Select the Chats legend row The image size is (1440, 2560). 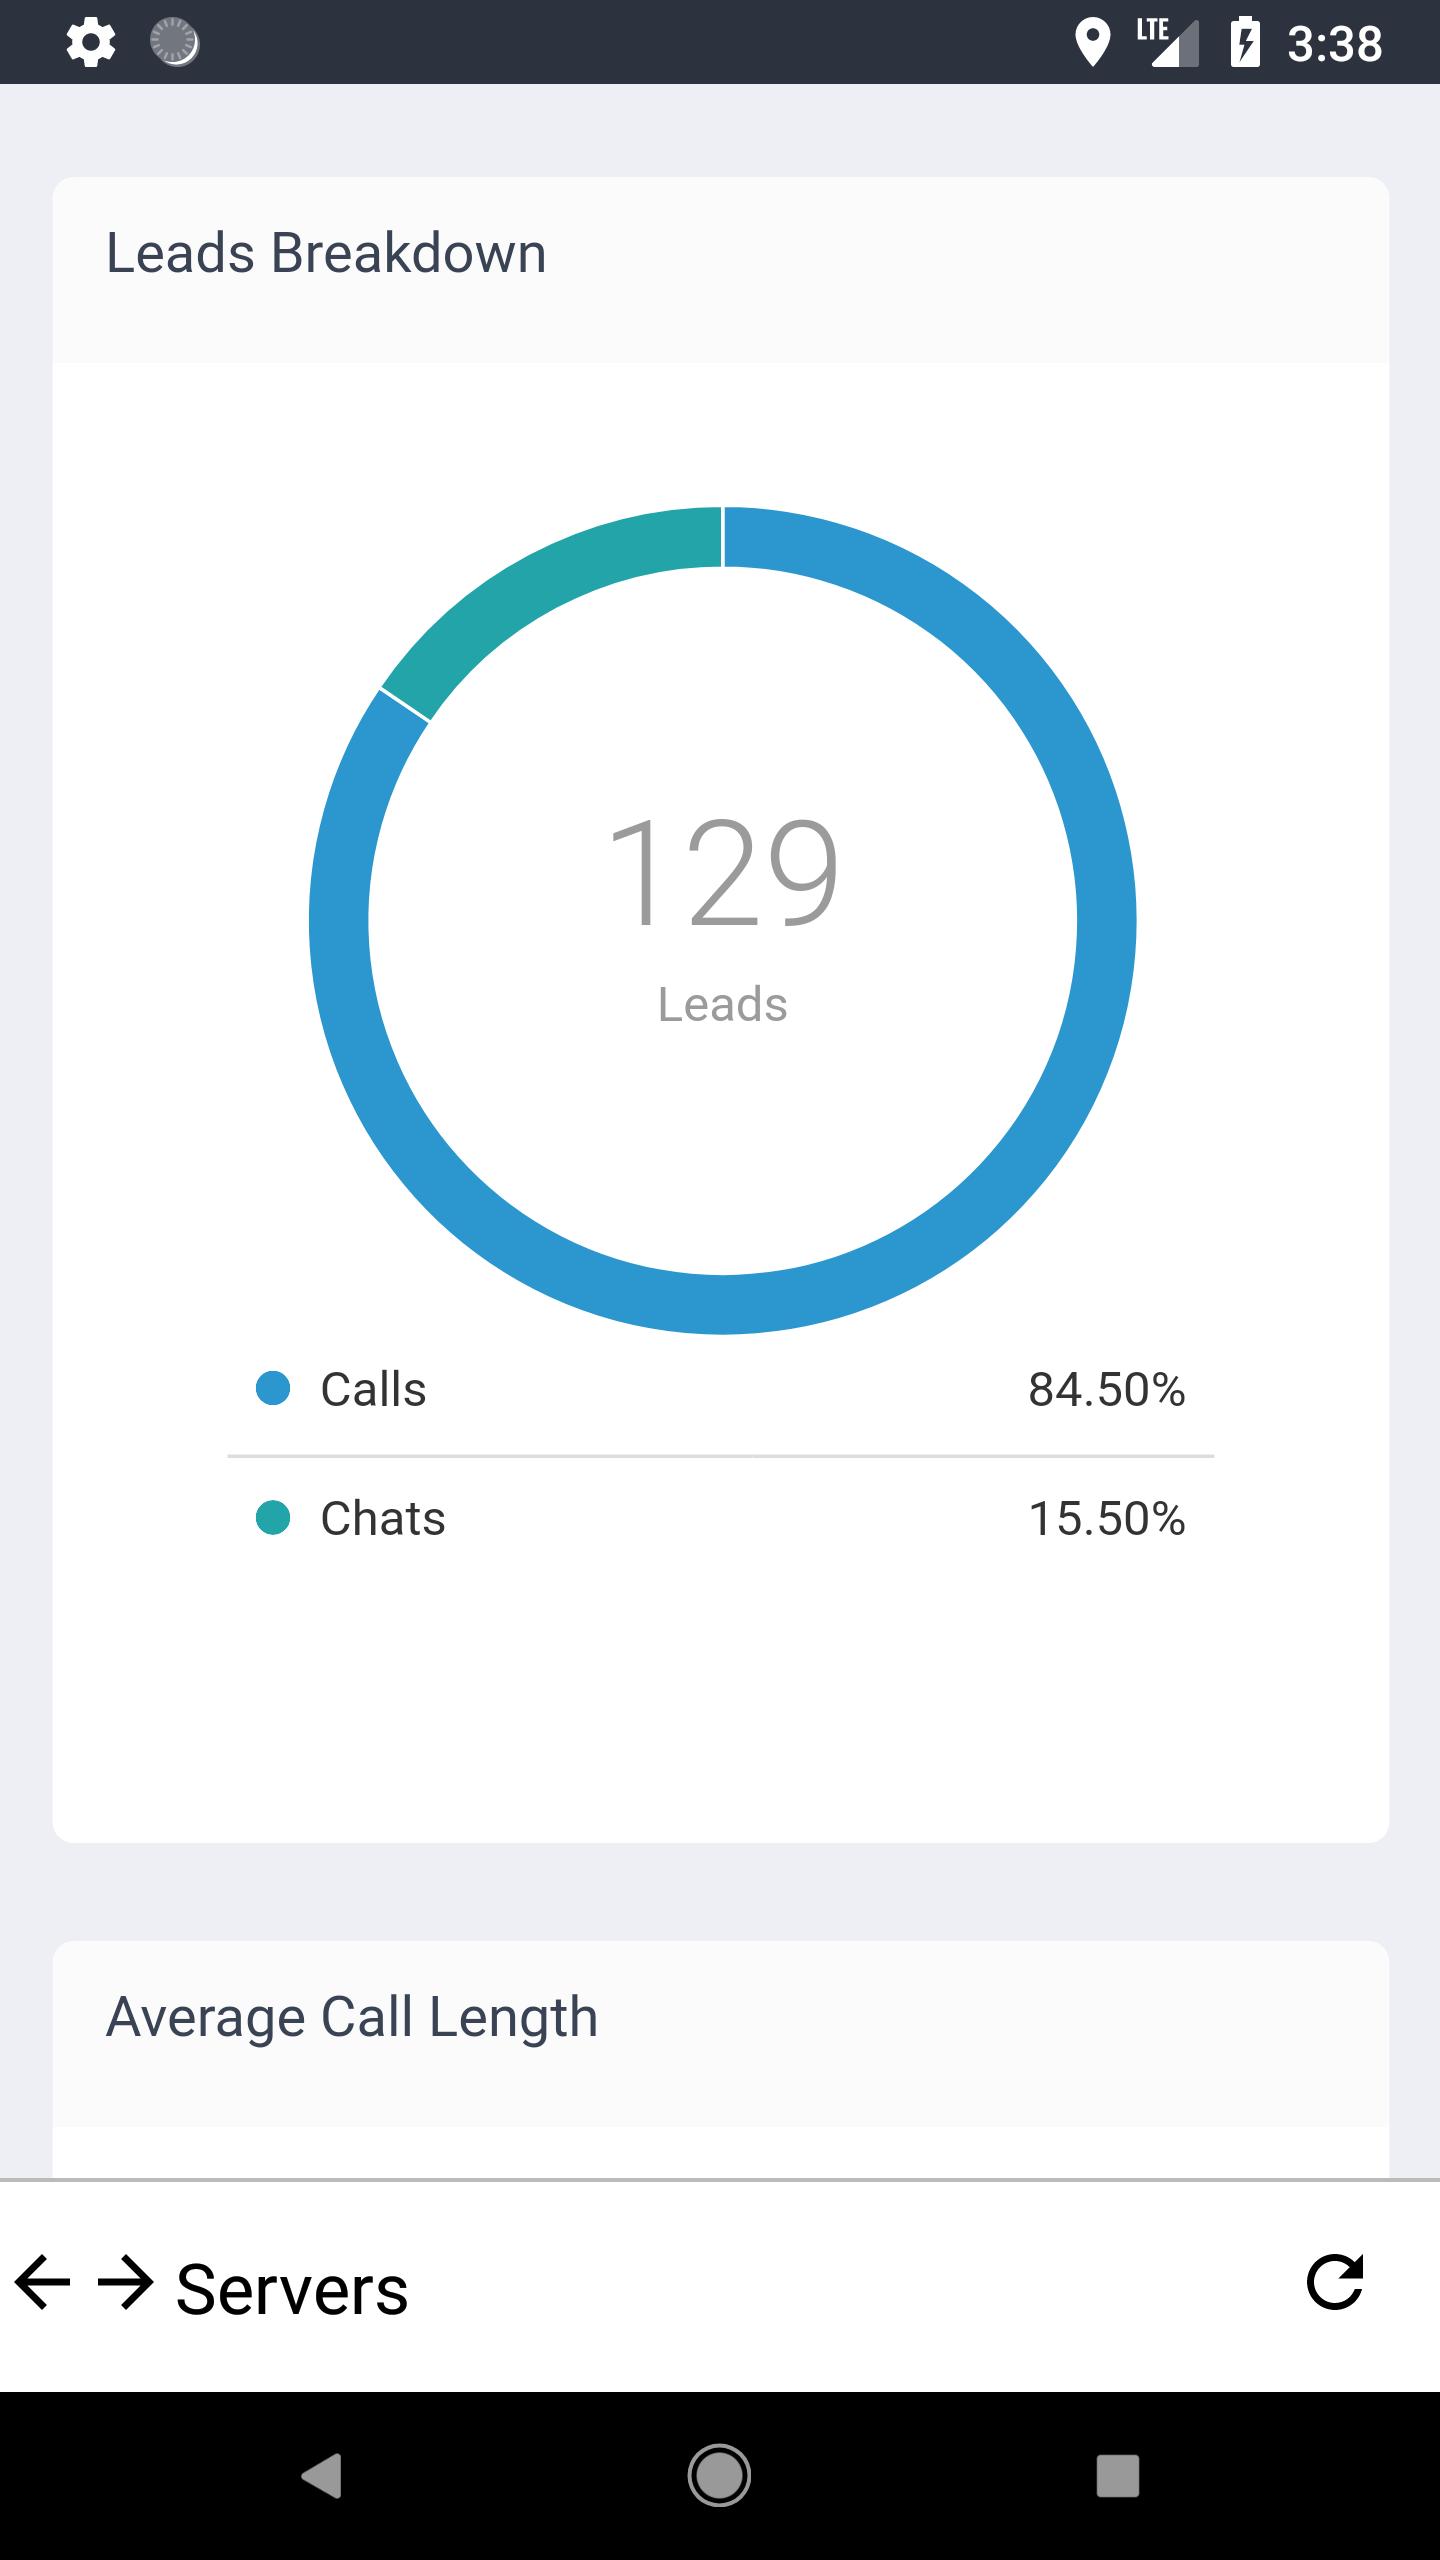pos(721,1519)
